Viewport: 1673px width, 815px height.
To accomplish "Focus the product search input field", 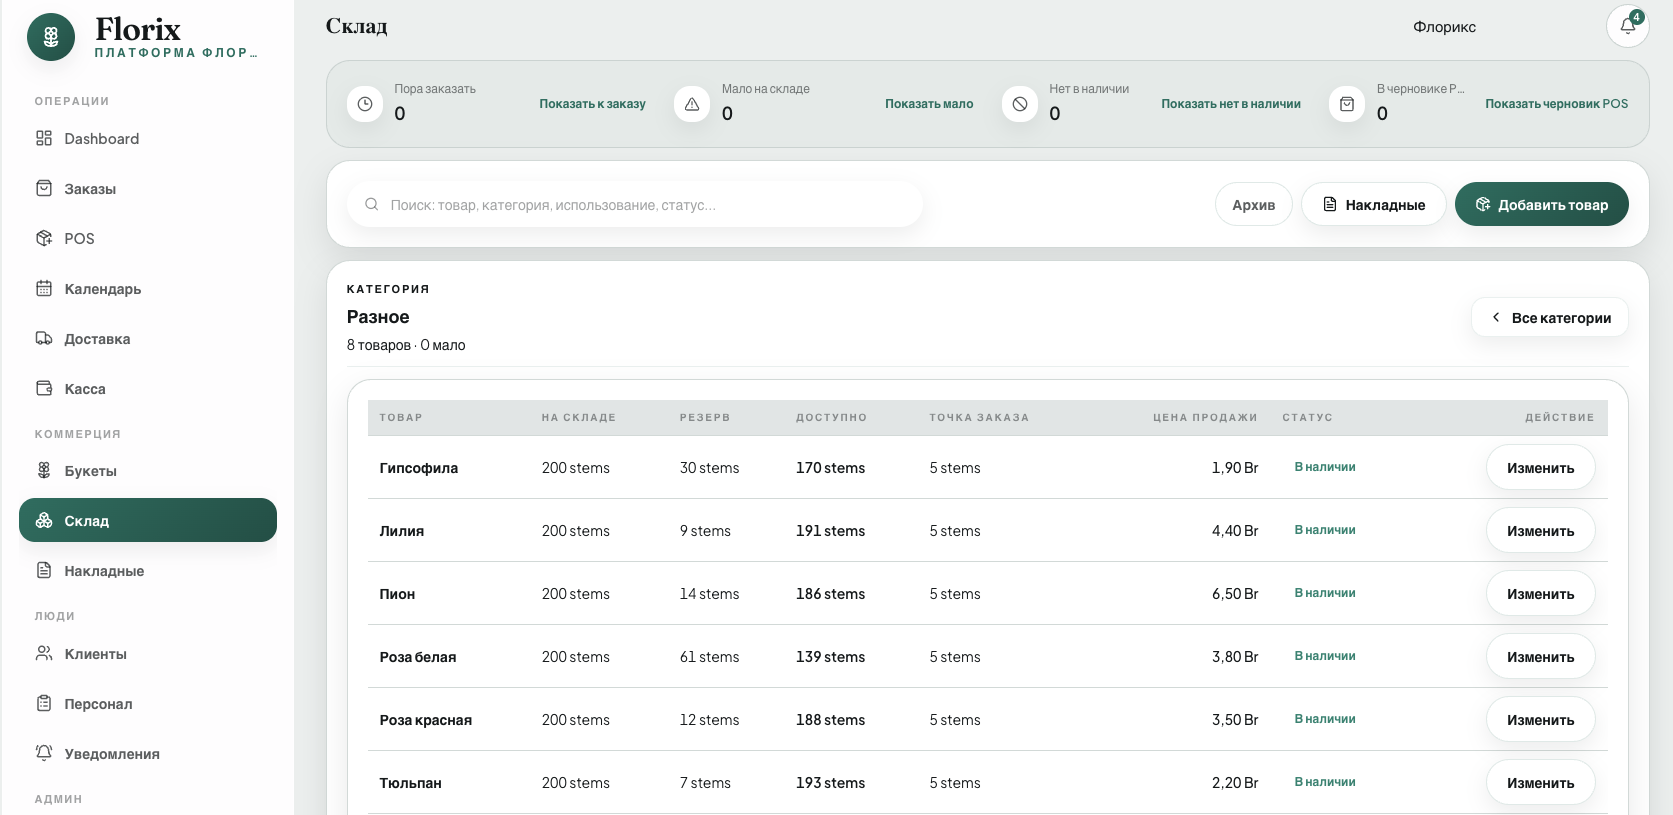I will click(x=635, y=204).
